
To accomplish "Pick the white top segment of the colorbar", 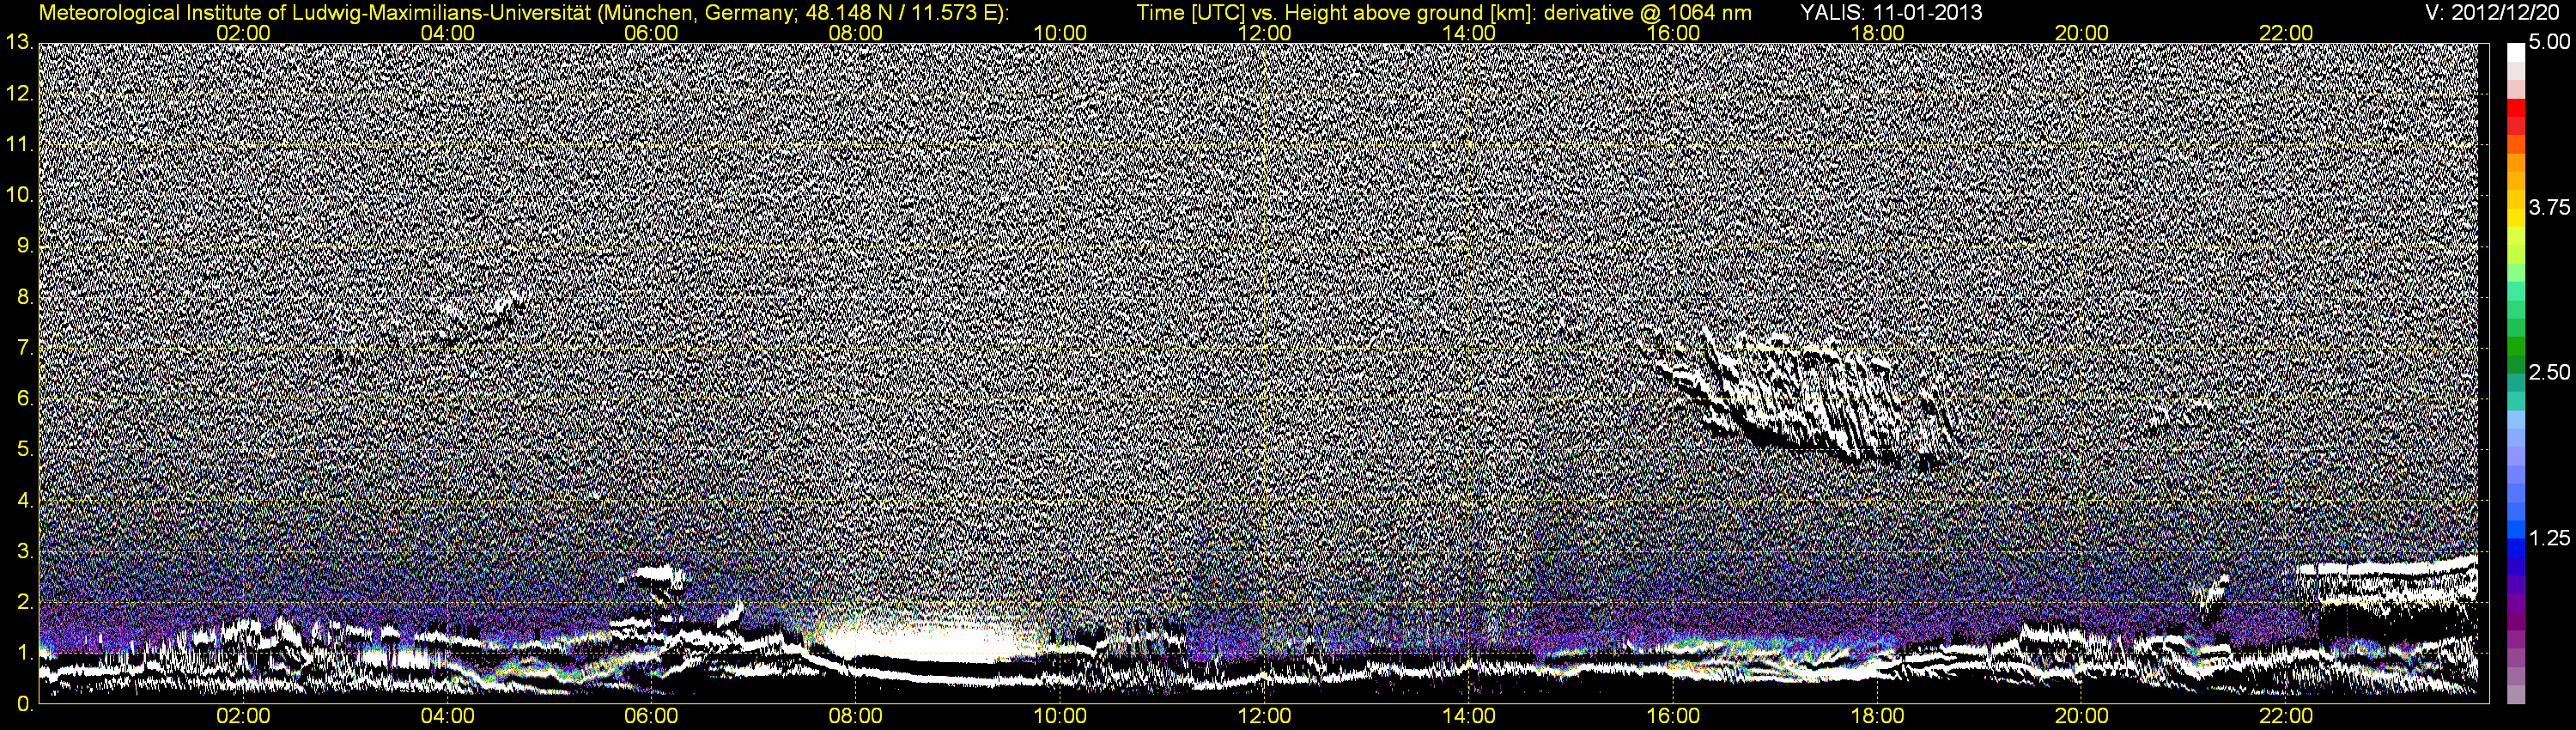I will 2516,53.
